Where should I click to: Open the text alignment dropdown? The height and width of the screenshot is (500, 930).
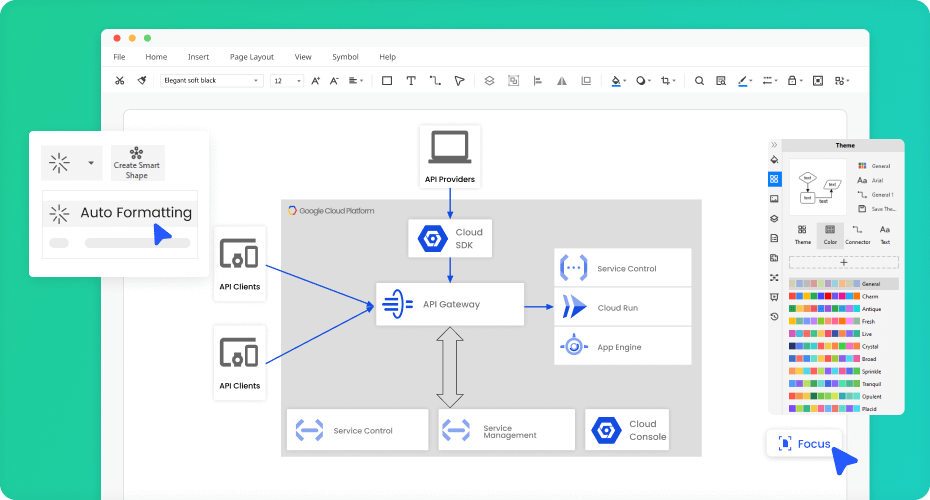click(356, 81)
